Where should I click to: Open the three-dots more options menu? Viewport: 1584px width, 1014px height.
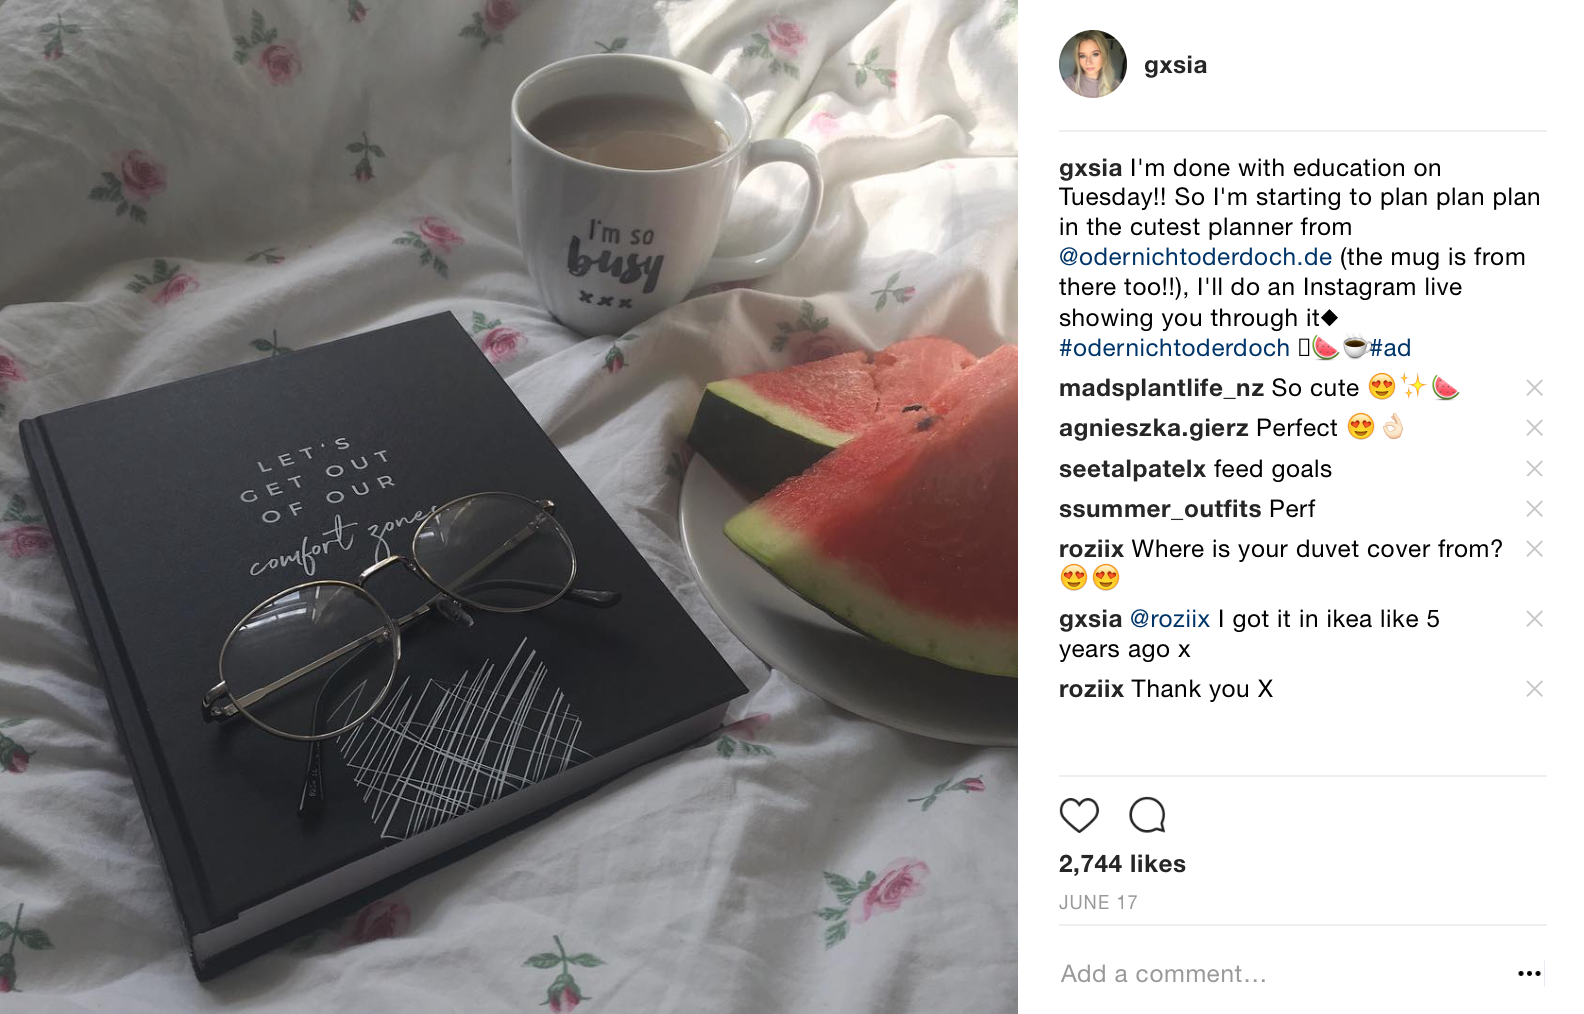click(x=1529, y=973)
